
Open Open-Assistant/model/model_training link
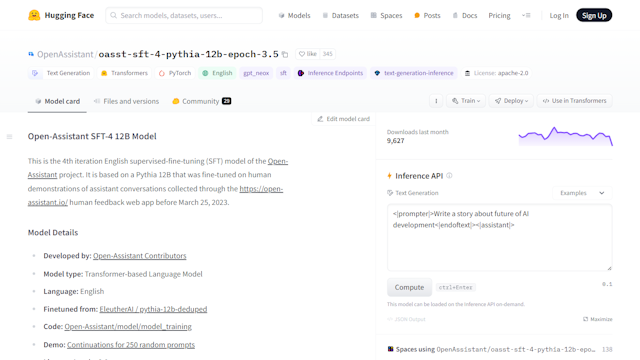click(128, 327)
